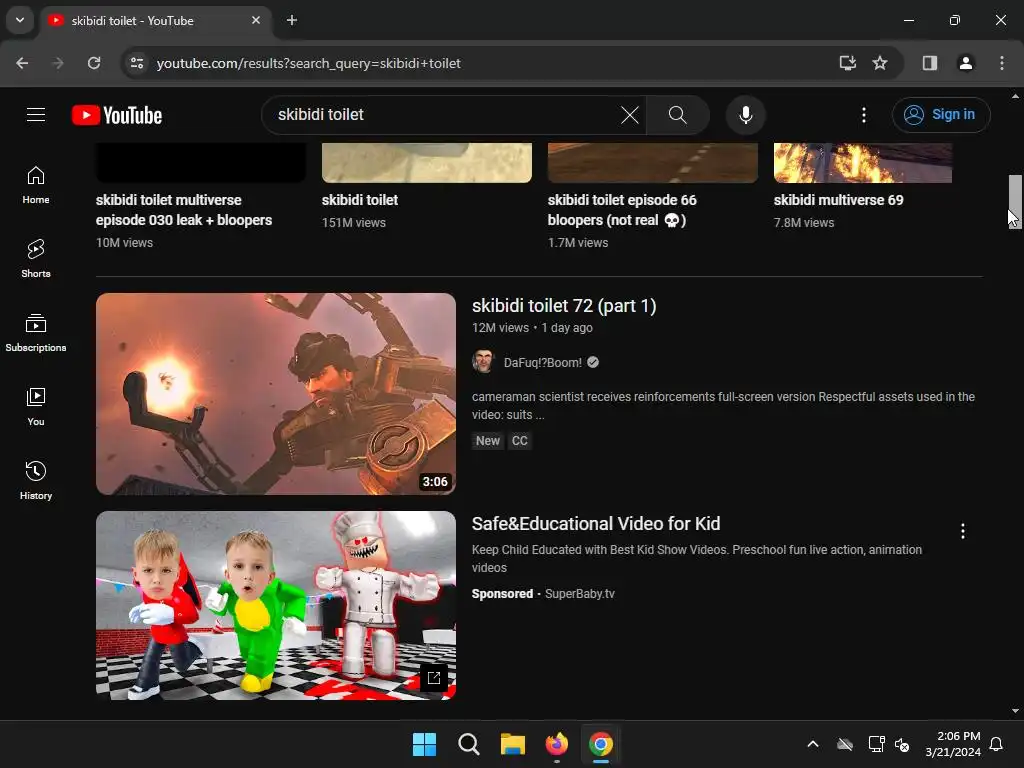Open skibidi toilet multiverse episode 030 short

click(x=184, y=210)
